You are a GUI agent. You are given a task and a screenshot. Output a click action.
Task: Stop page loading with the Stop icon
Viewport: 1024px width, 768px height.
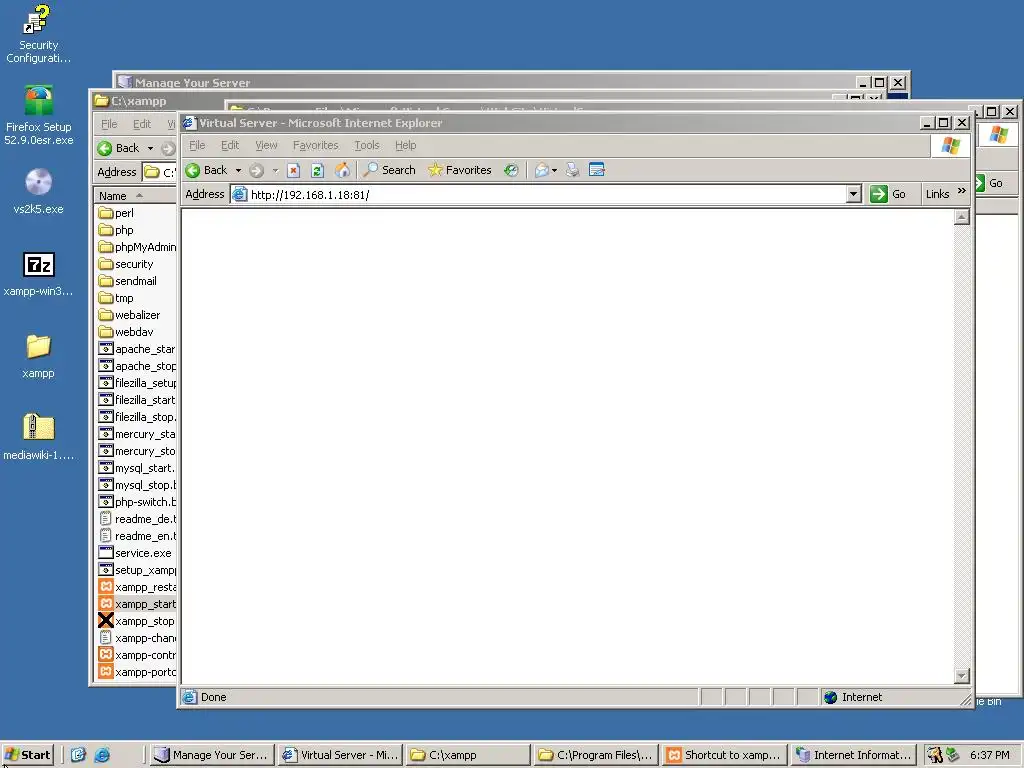click(293, 170)
